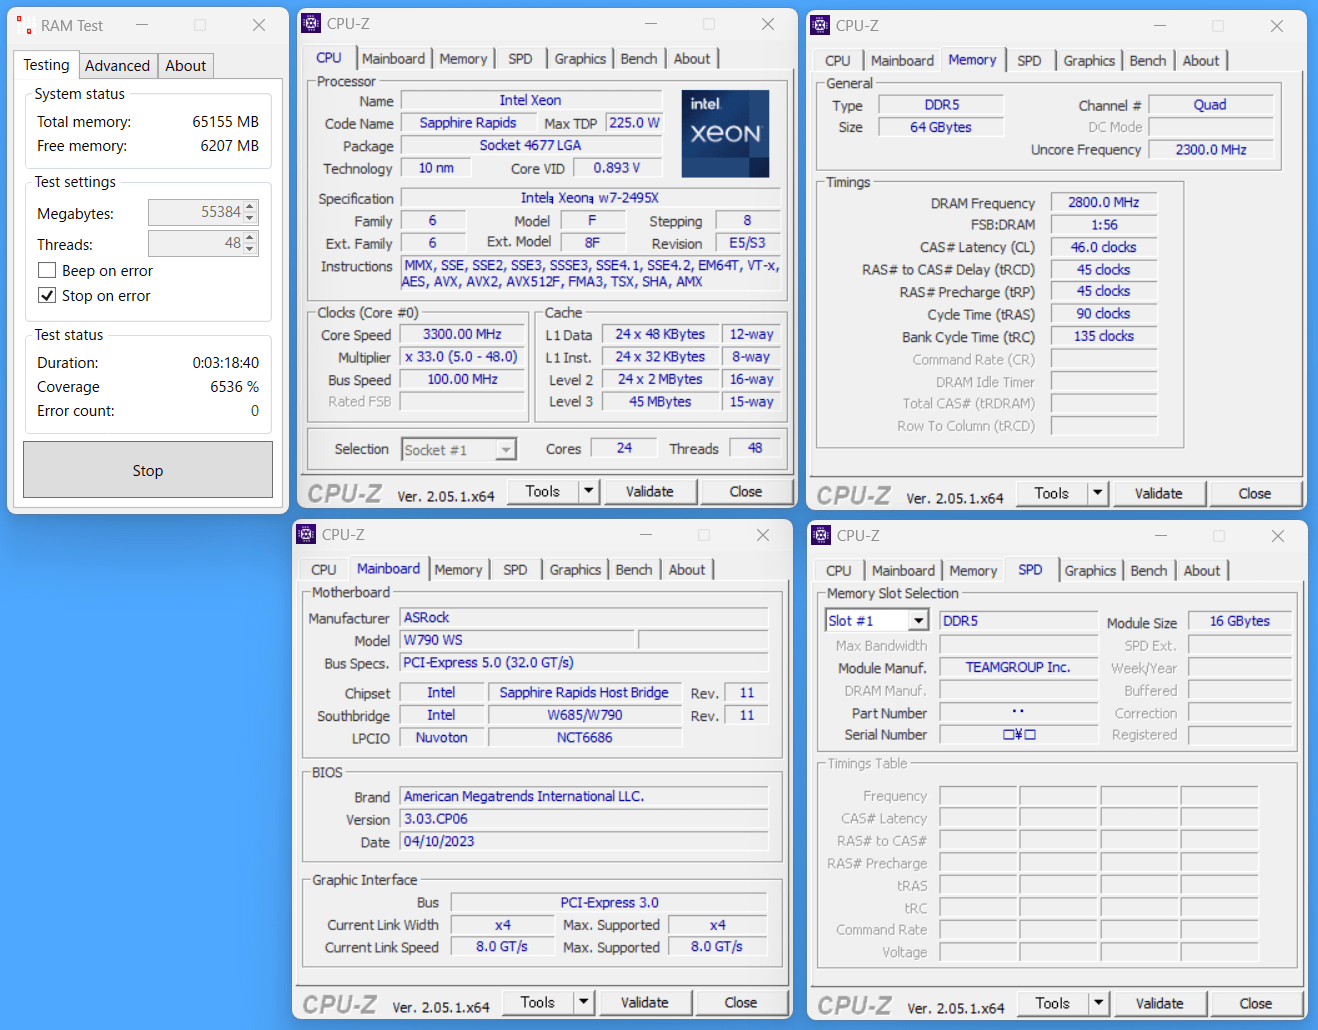
Task: Click the Threads field showing 48
Action: coord(196,243)
